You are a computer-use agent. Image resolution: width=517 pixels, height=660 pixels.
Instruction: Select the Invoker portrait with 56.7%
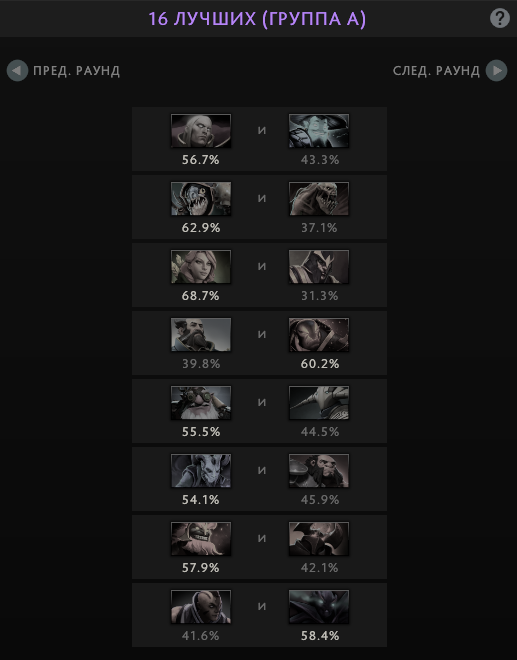pyautogui.click(x=201, y=130)
